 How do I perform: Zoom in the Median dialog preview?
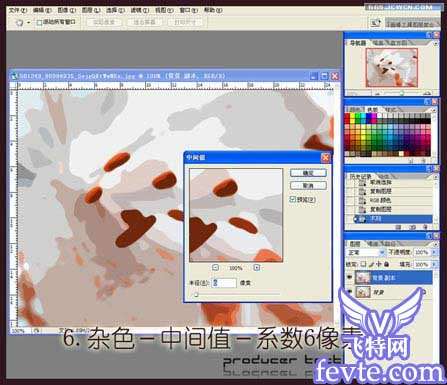click(257, 268)
